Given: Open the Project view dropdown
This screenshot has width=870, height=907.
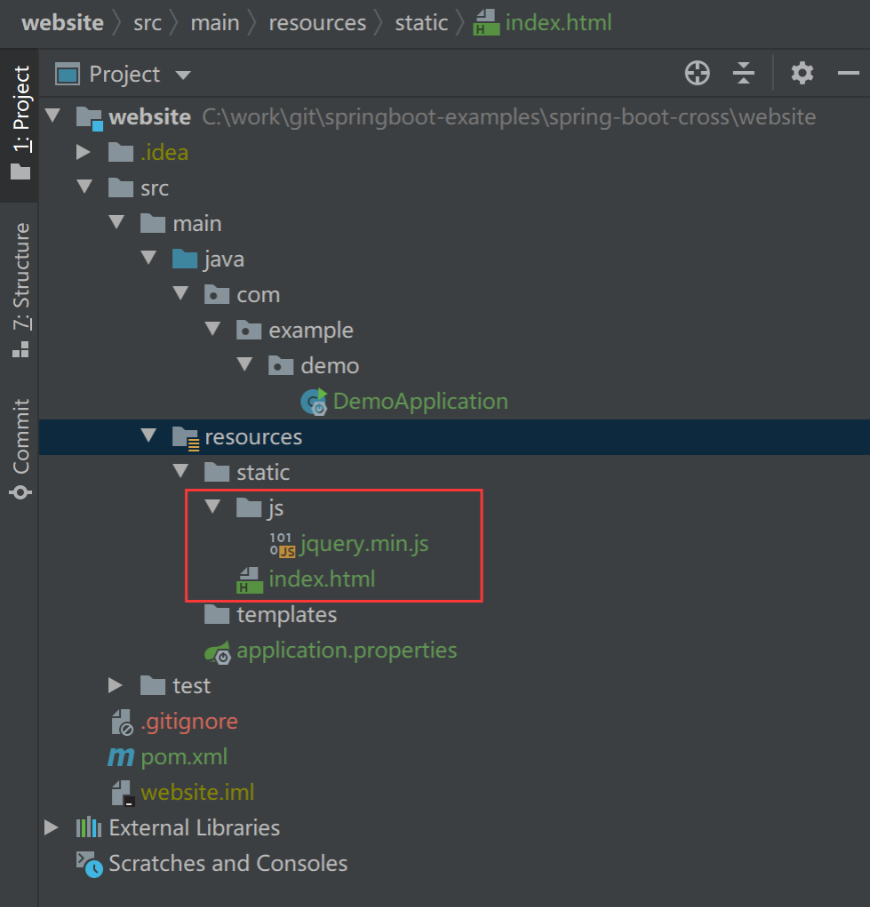Looking at the screenshot, I should coord(182,75).
